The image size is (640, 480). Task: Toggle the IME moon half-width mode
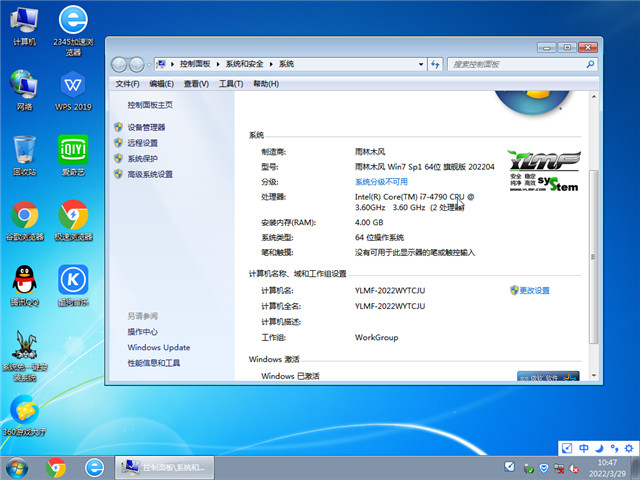[599, 448]
